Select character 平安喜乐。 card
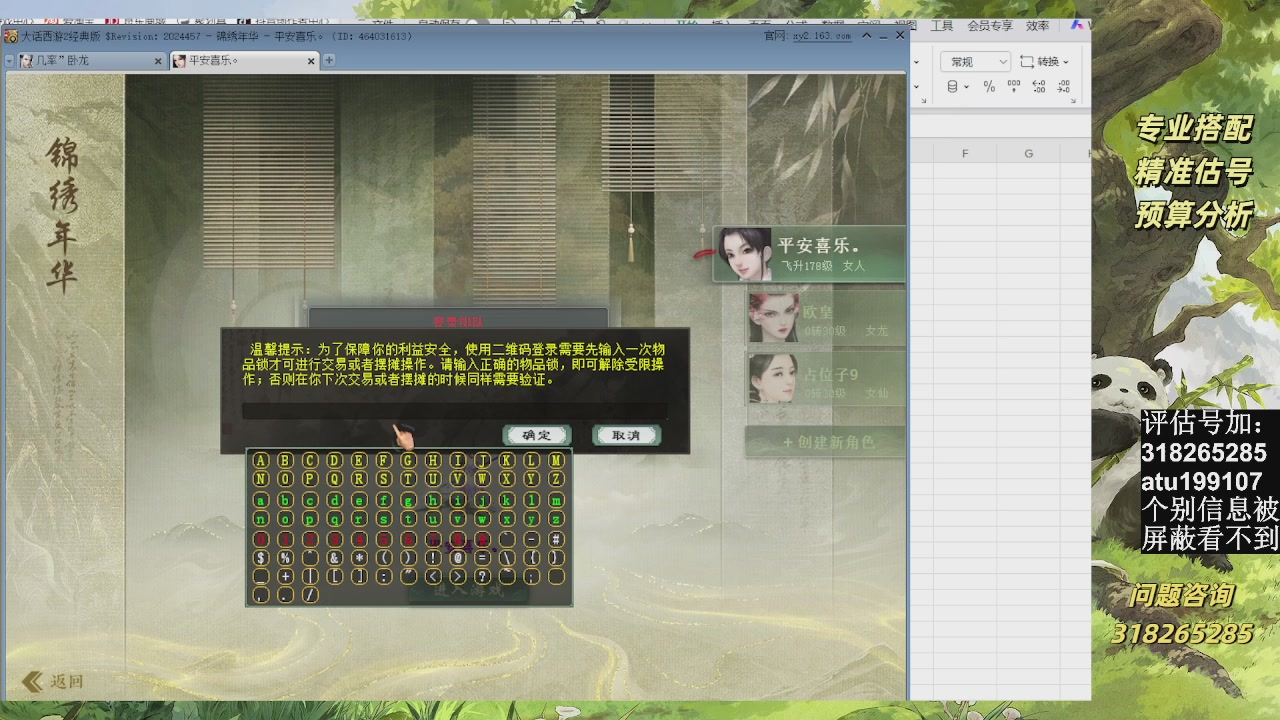The image size is (1280, 720). point(809,255)
